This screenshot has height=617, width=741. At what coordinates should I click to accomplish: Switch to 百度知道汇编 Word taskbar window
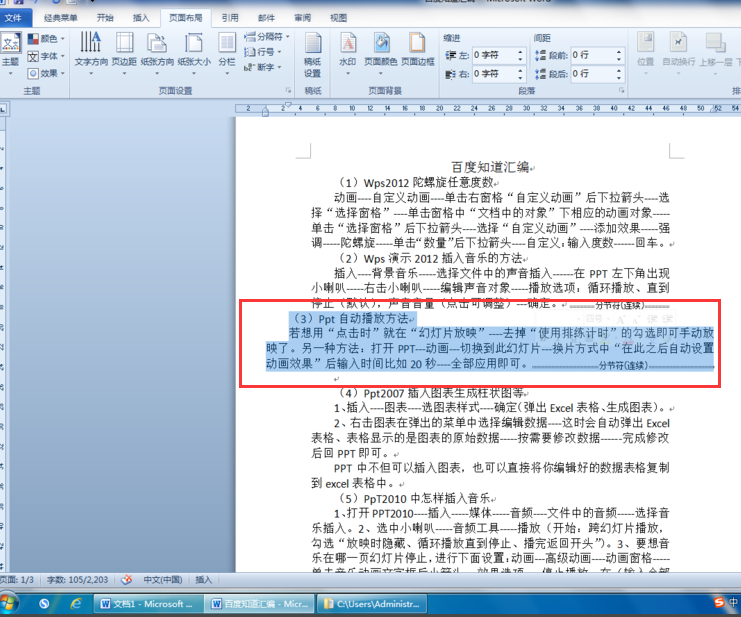tap(259, 604)
